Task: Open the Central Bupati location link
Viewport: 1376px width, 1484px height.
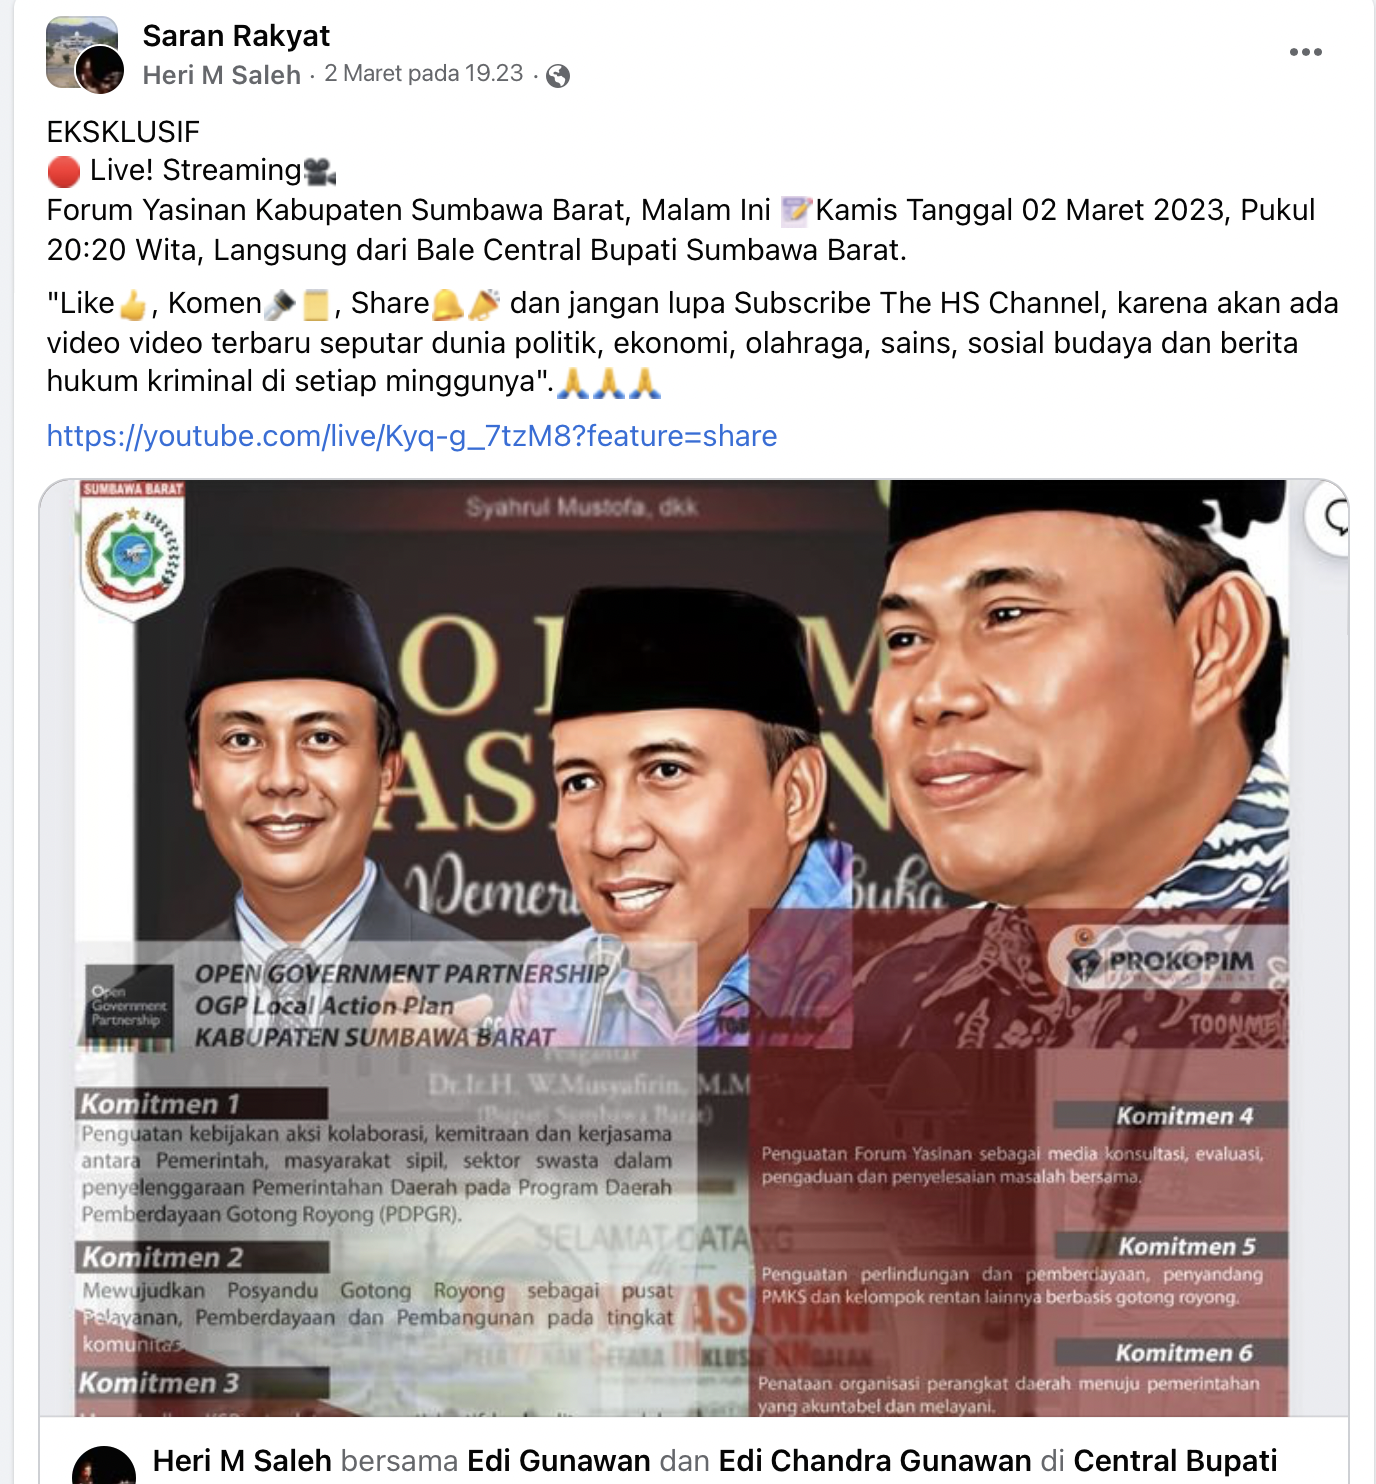Action: pos(1175,1461)
